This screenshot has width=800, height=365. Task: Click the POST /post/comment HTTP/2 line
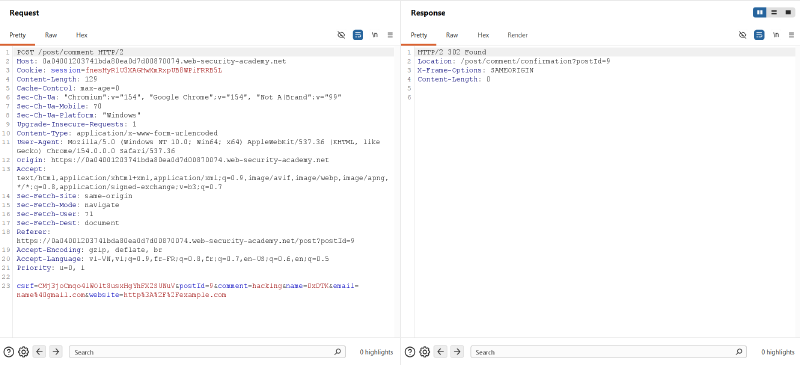click(70, 52)
